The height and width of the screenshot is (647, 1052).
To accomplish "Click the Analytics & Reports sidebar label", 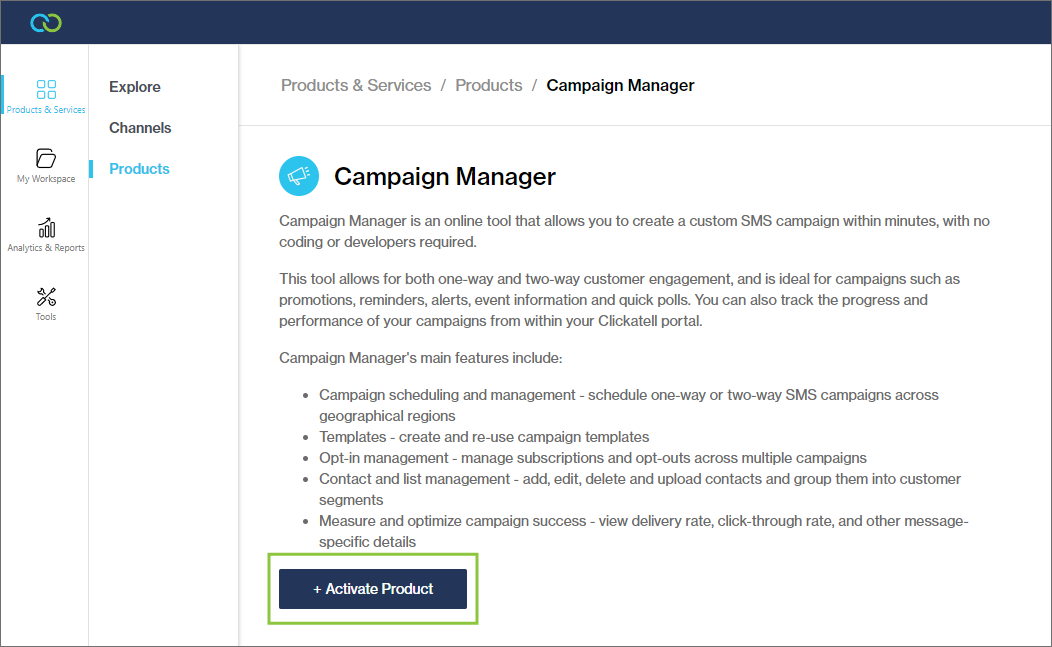I will click(x=46, y=248).
